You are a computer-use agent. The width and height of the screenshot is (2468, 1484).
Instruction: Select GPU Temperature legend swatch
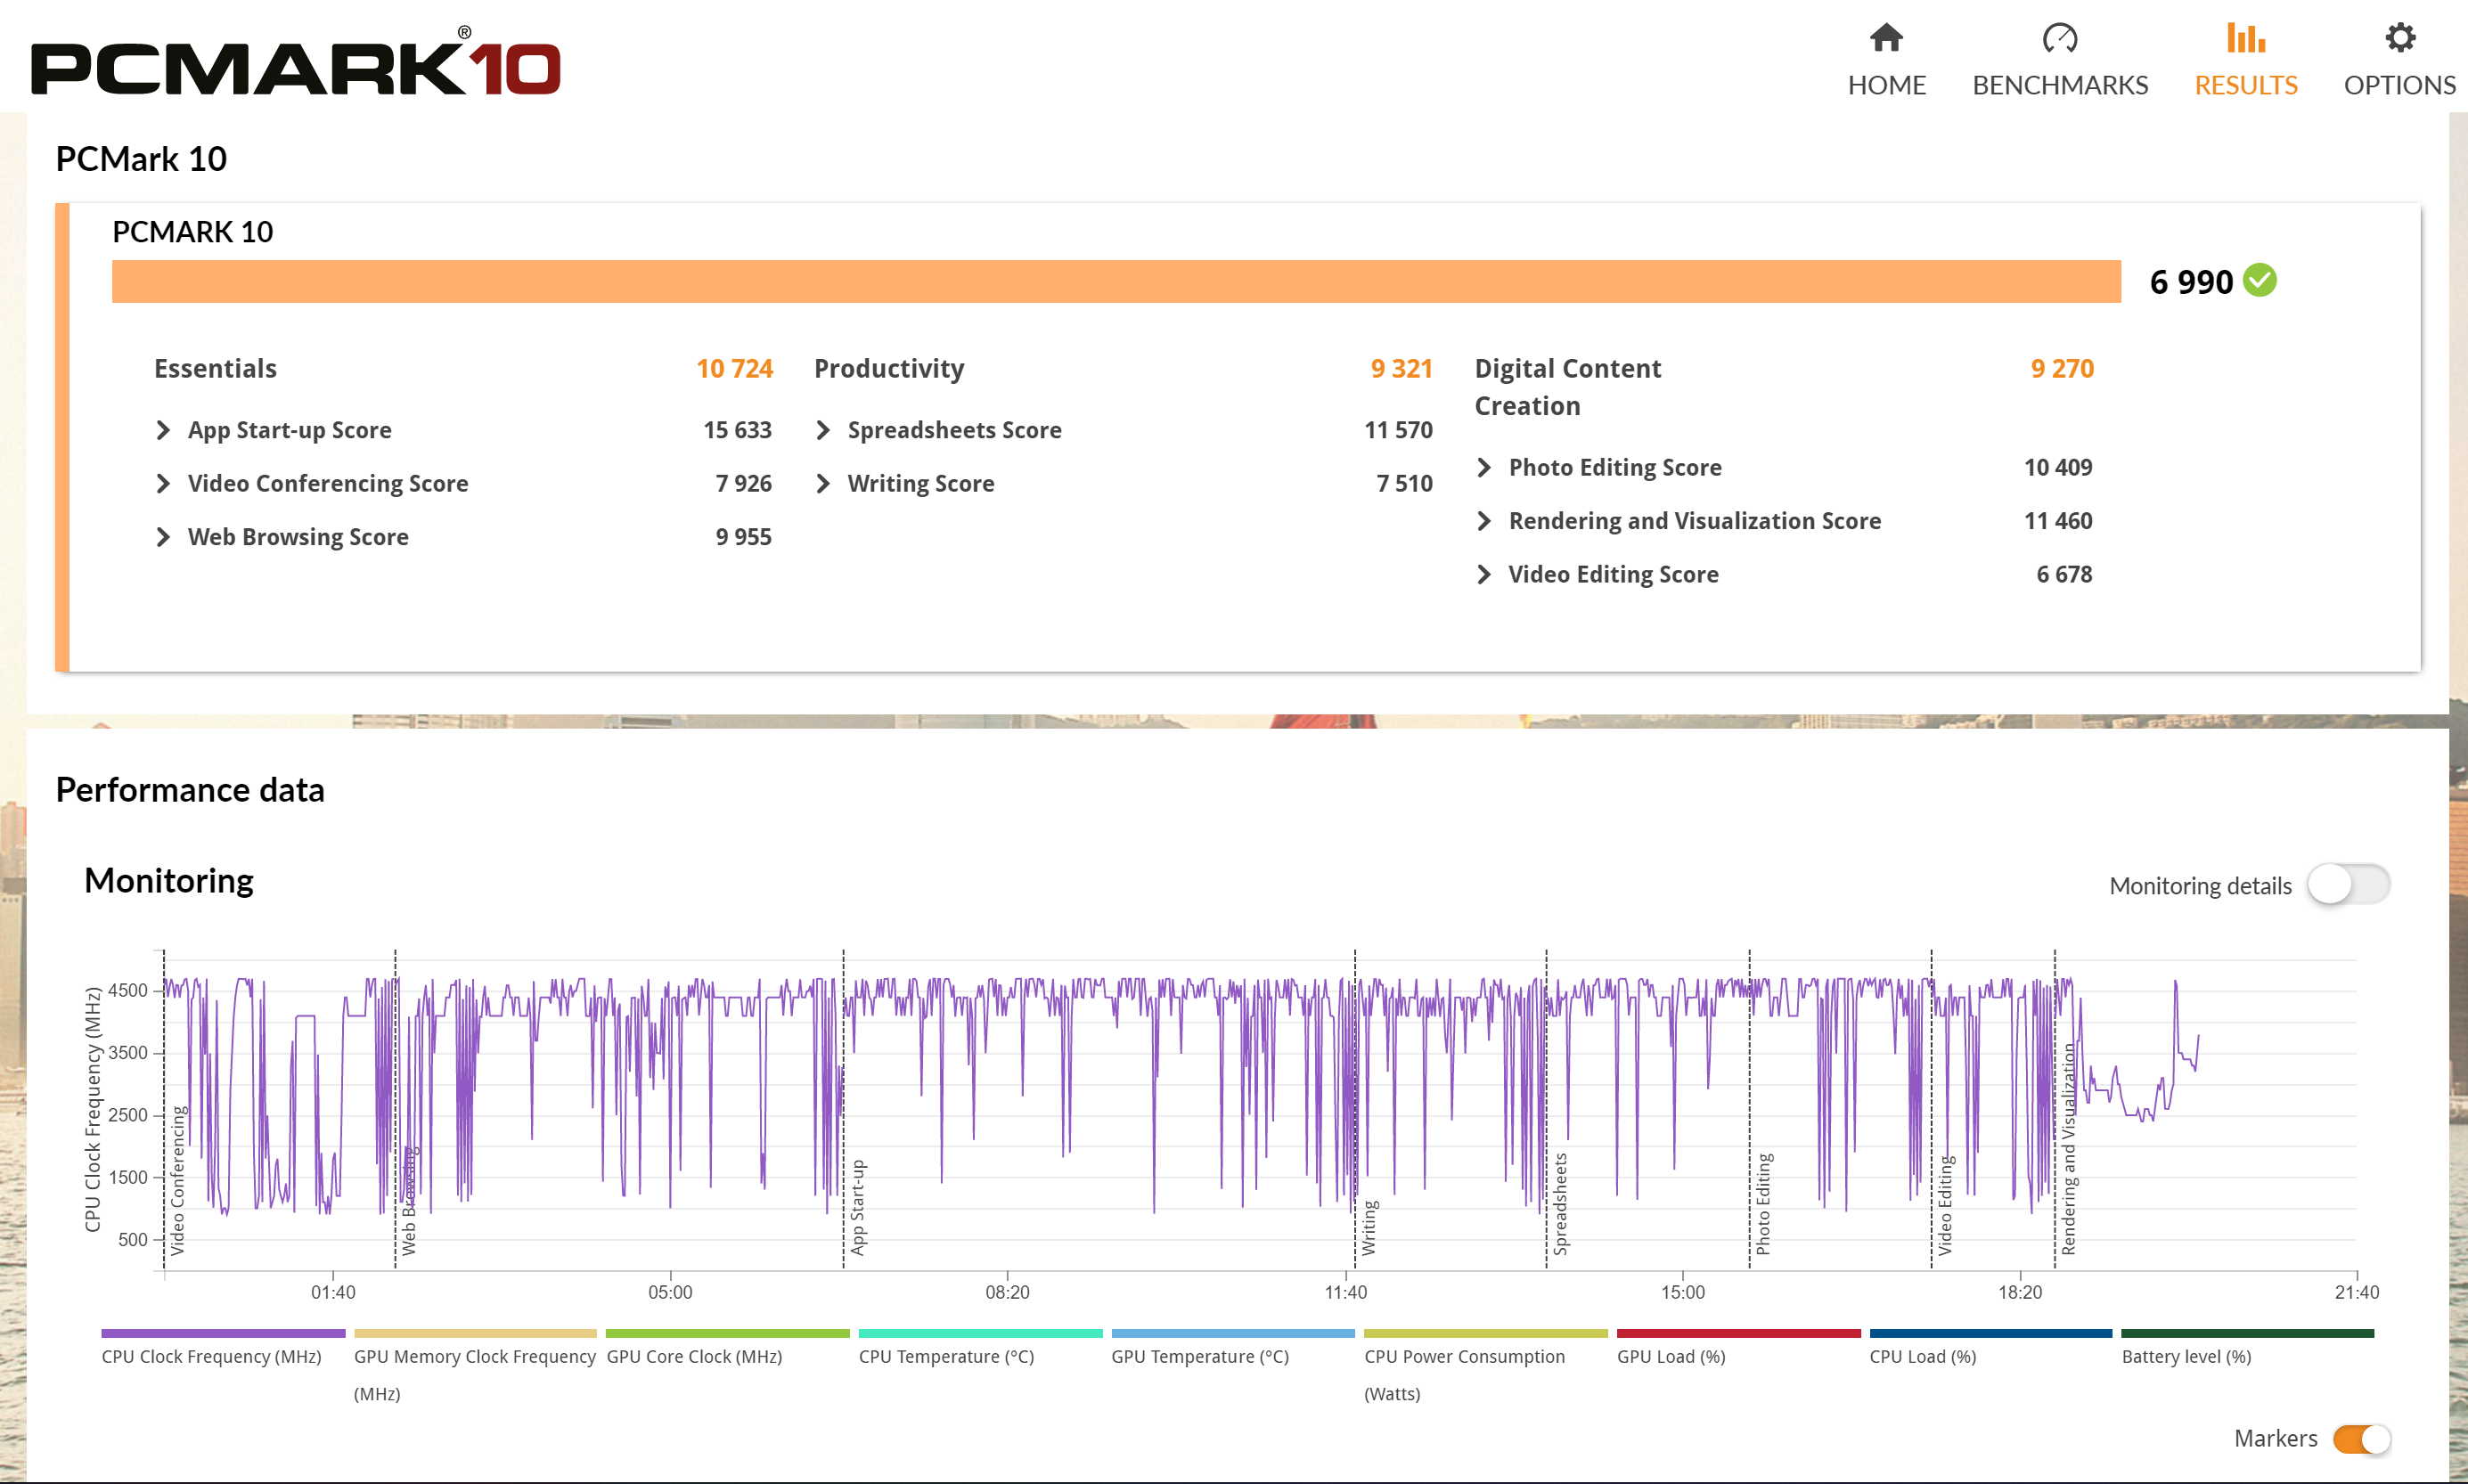(1232, 1333)
